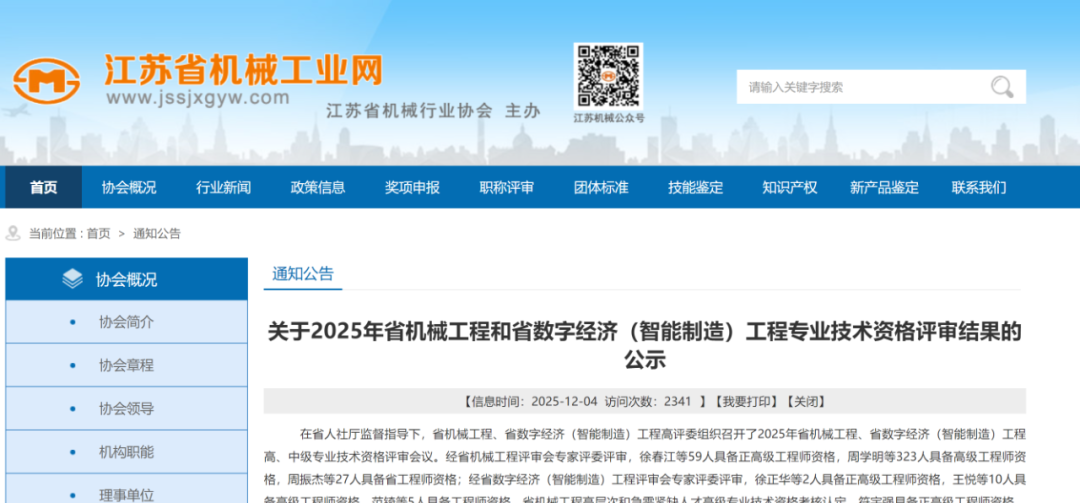
Task: Open the 技能鉴定 menu item
Action: (695, 187)
